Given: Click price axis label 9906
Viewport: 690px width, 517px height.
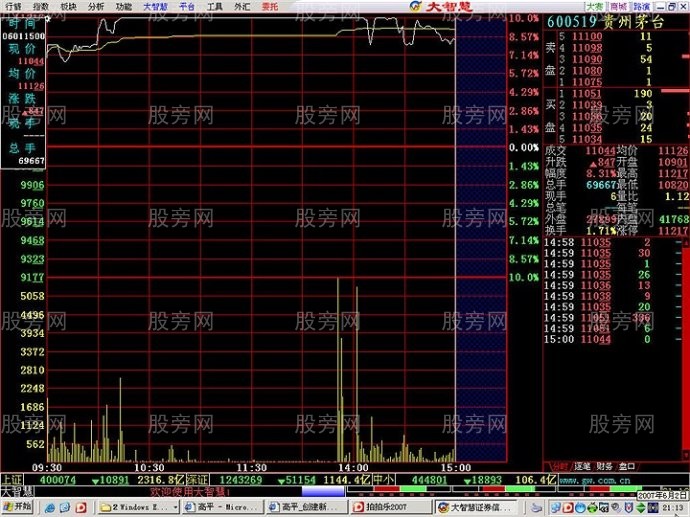Looking at the screenshot, I should tap(33, 185).
